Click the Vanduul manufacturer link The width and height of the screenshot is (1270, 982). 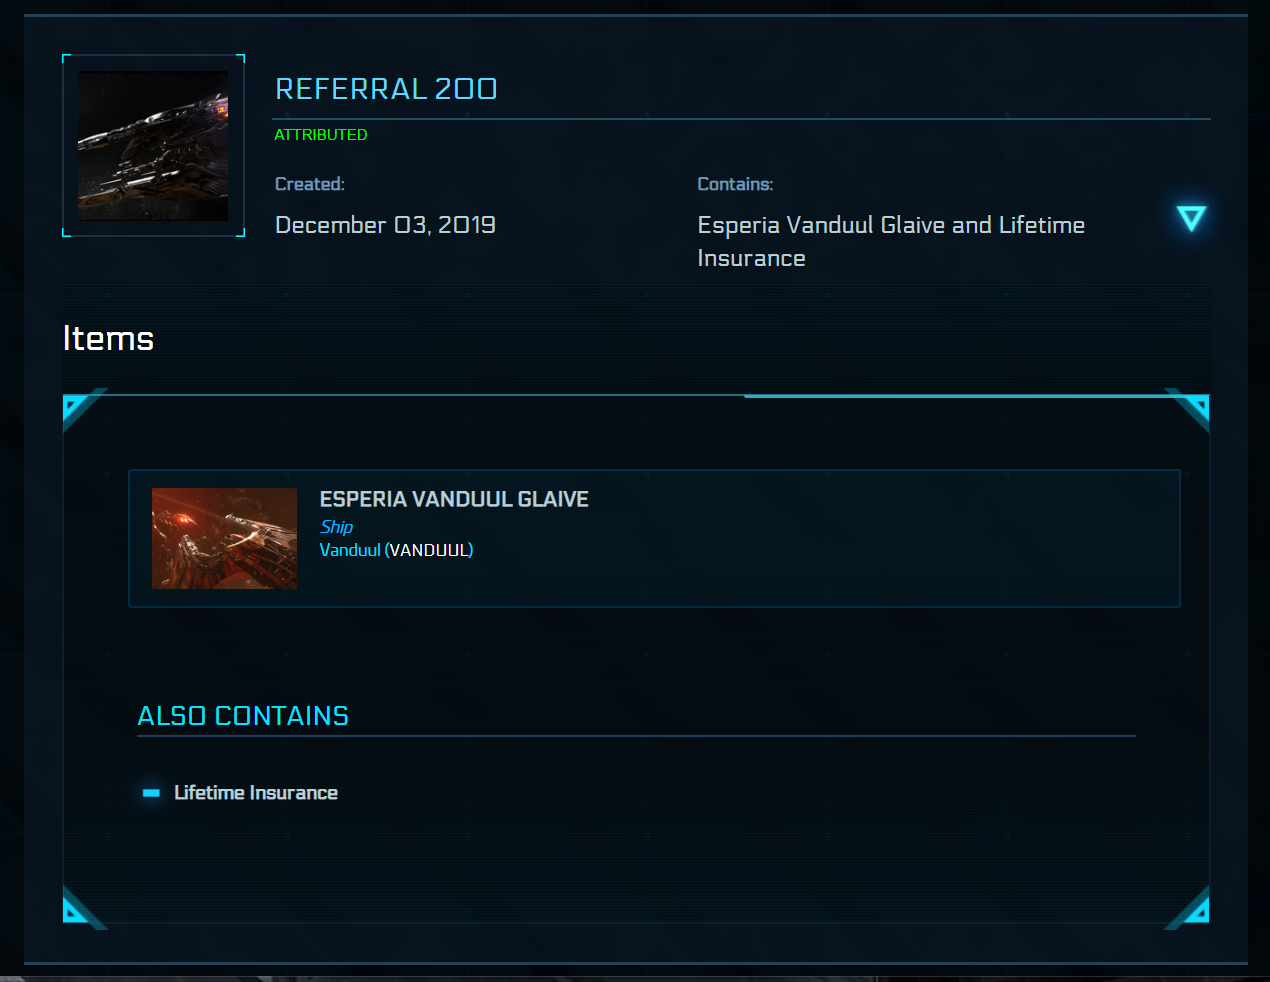coord(350,550)
